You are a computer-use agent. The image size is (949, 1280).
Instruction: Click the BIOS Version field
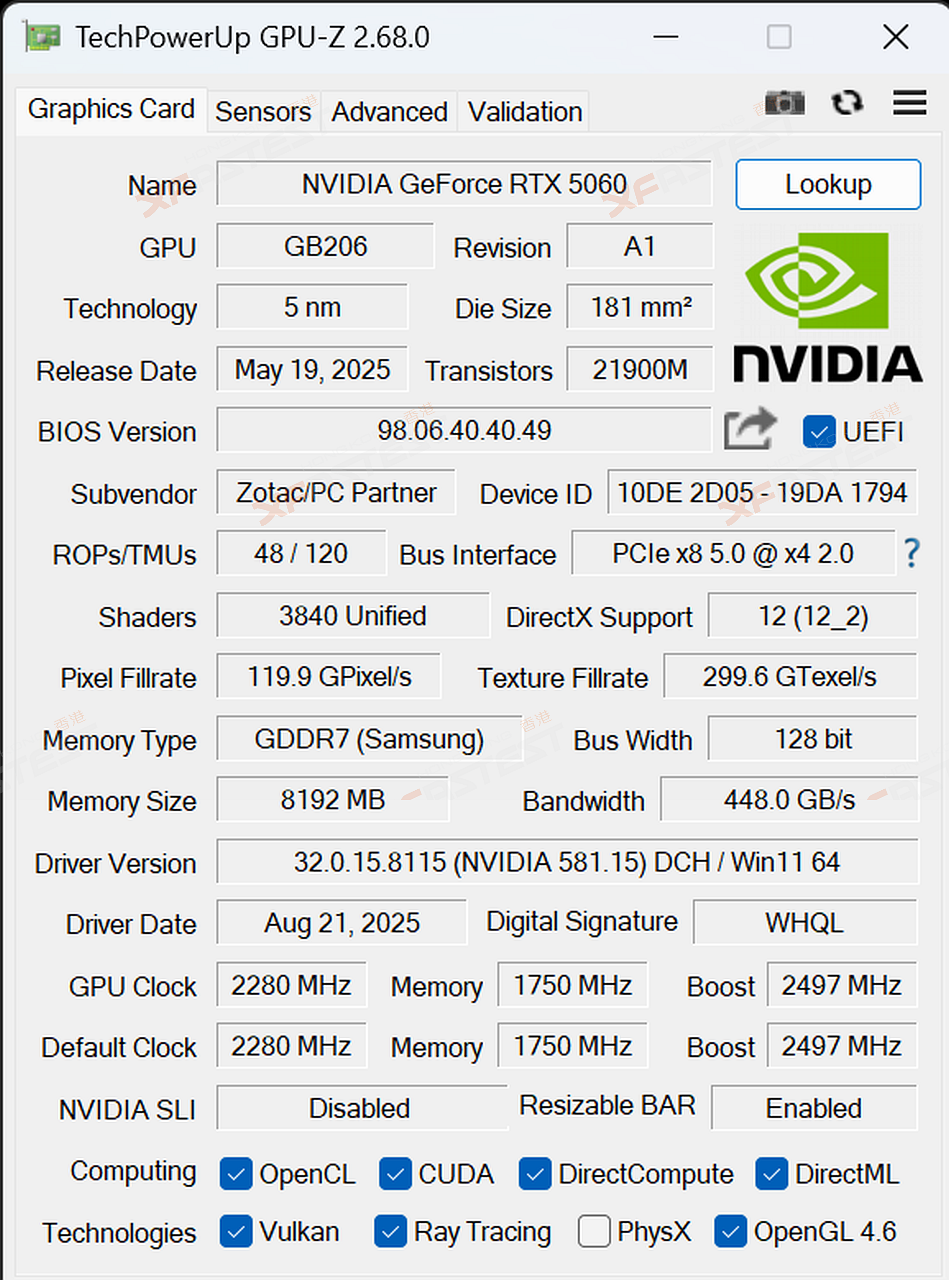click(x=464, y=431)
